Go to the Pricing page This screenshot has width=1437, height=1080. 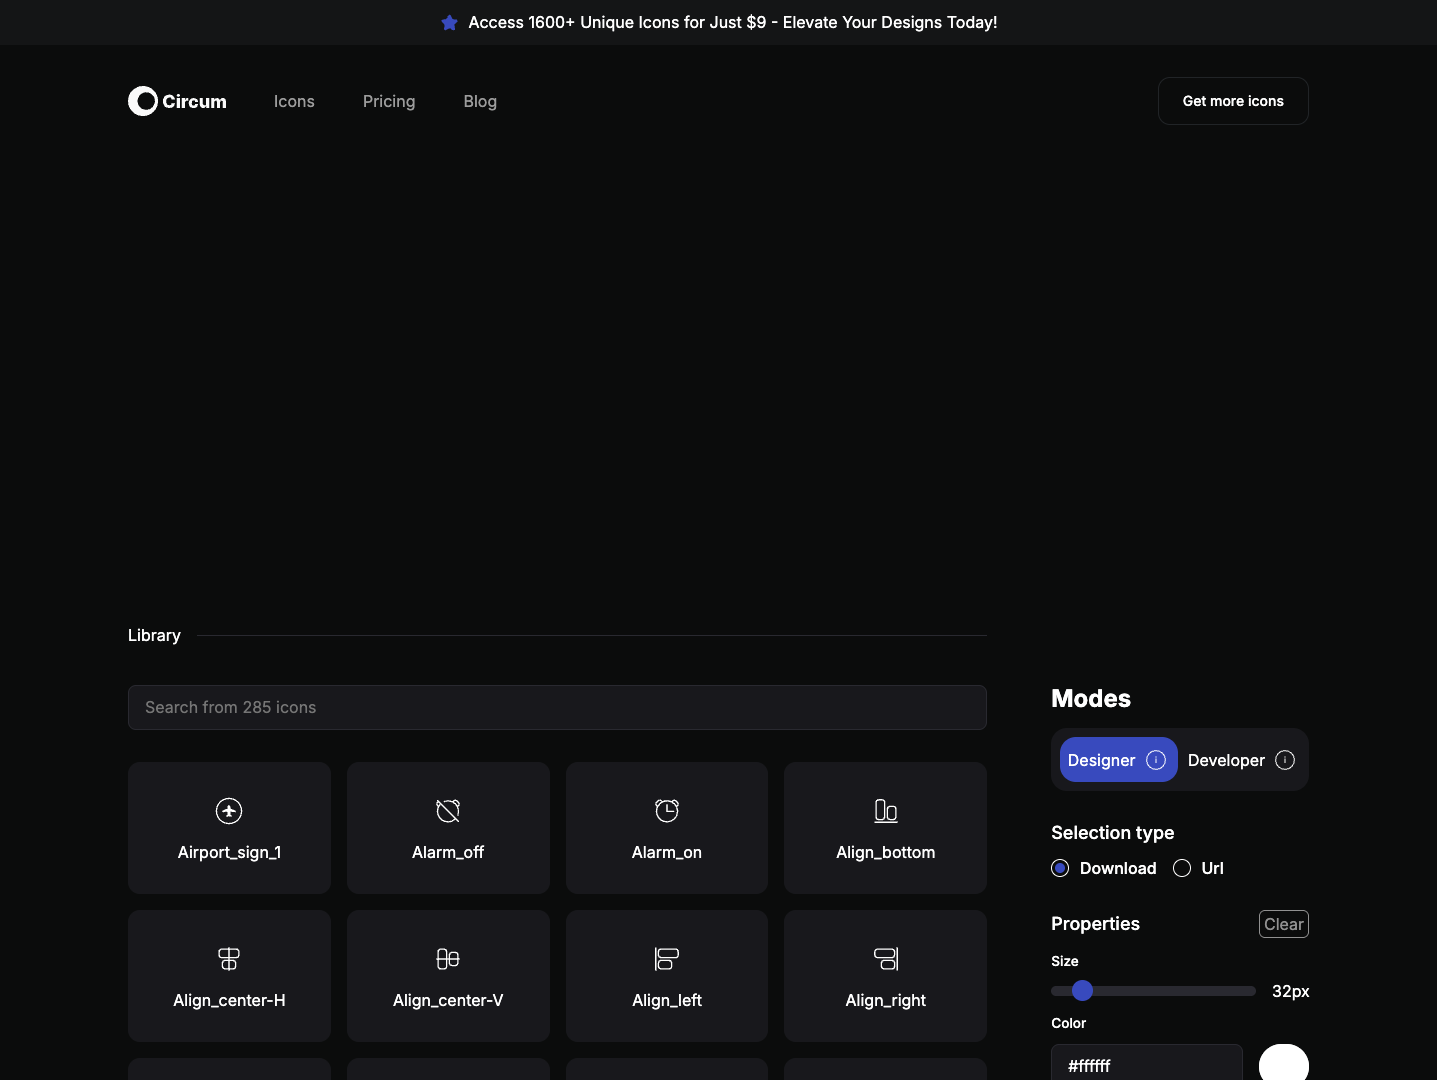(x=389, y=101)
